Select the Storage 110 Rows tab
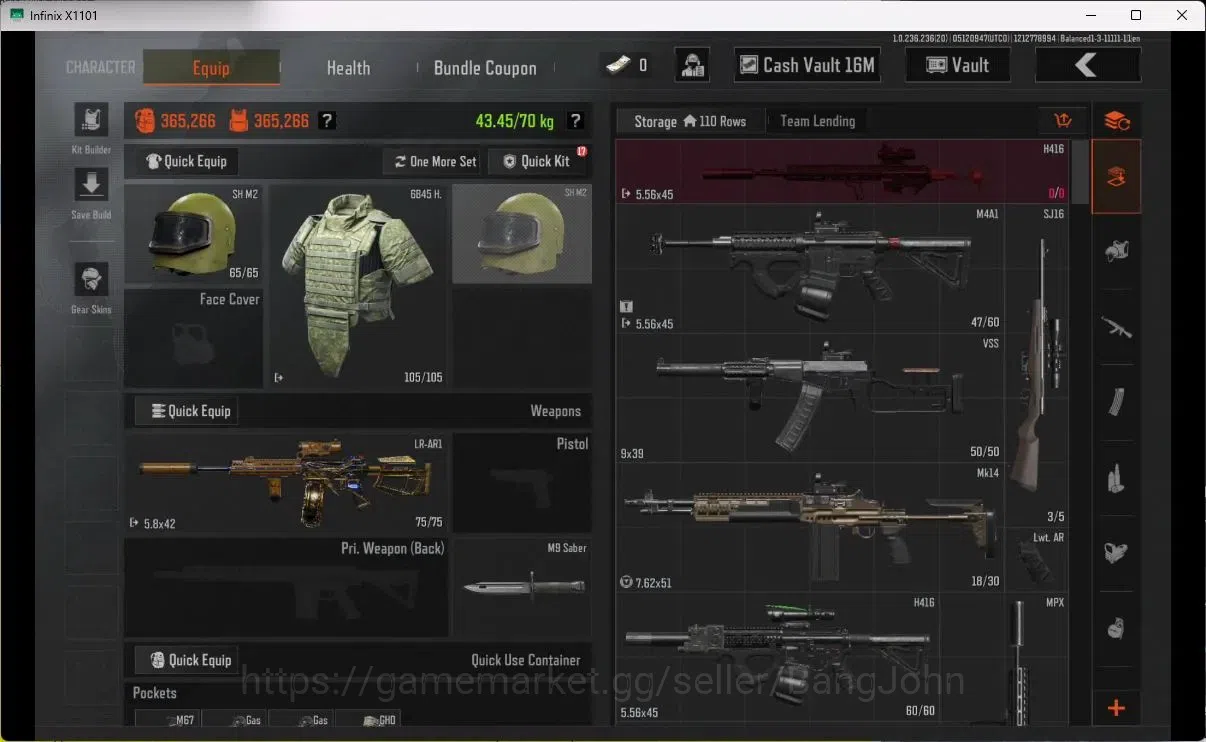 coord(690,121)
